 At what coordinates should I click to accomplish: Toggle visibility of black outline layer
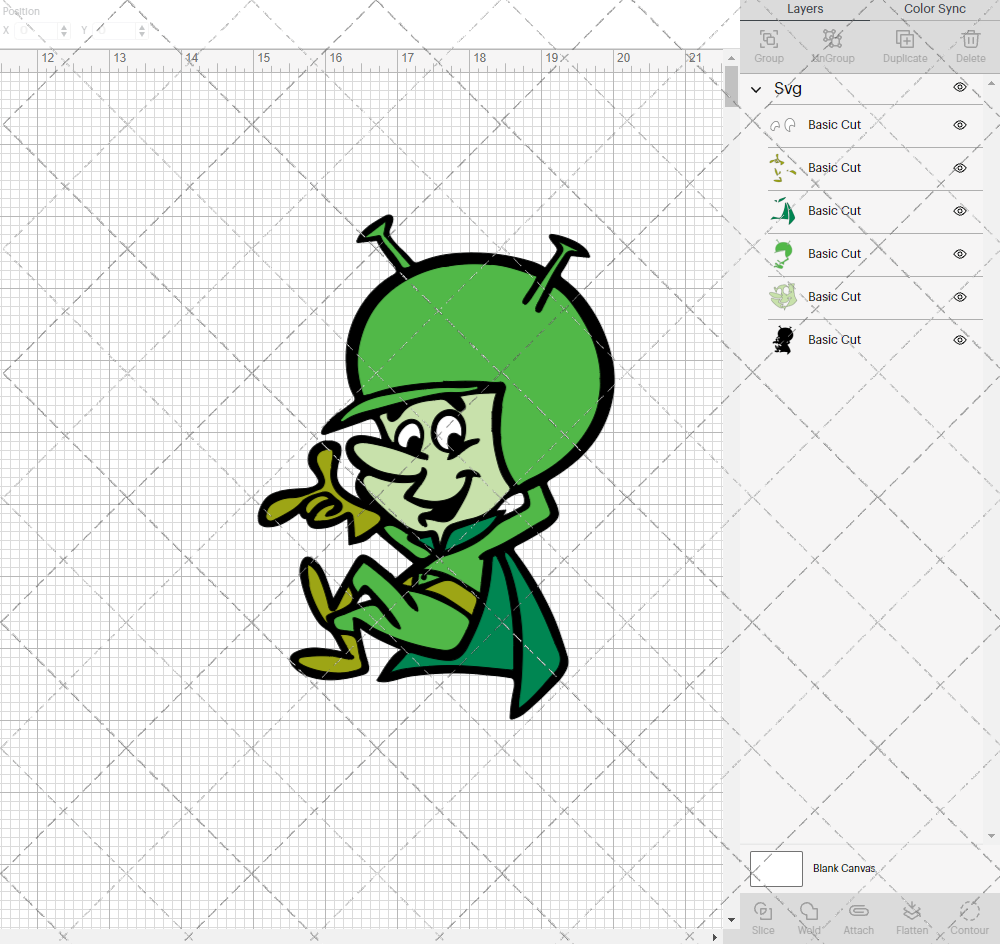tap(960, 340)
